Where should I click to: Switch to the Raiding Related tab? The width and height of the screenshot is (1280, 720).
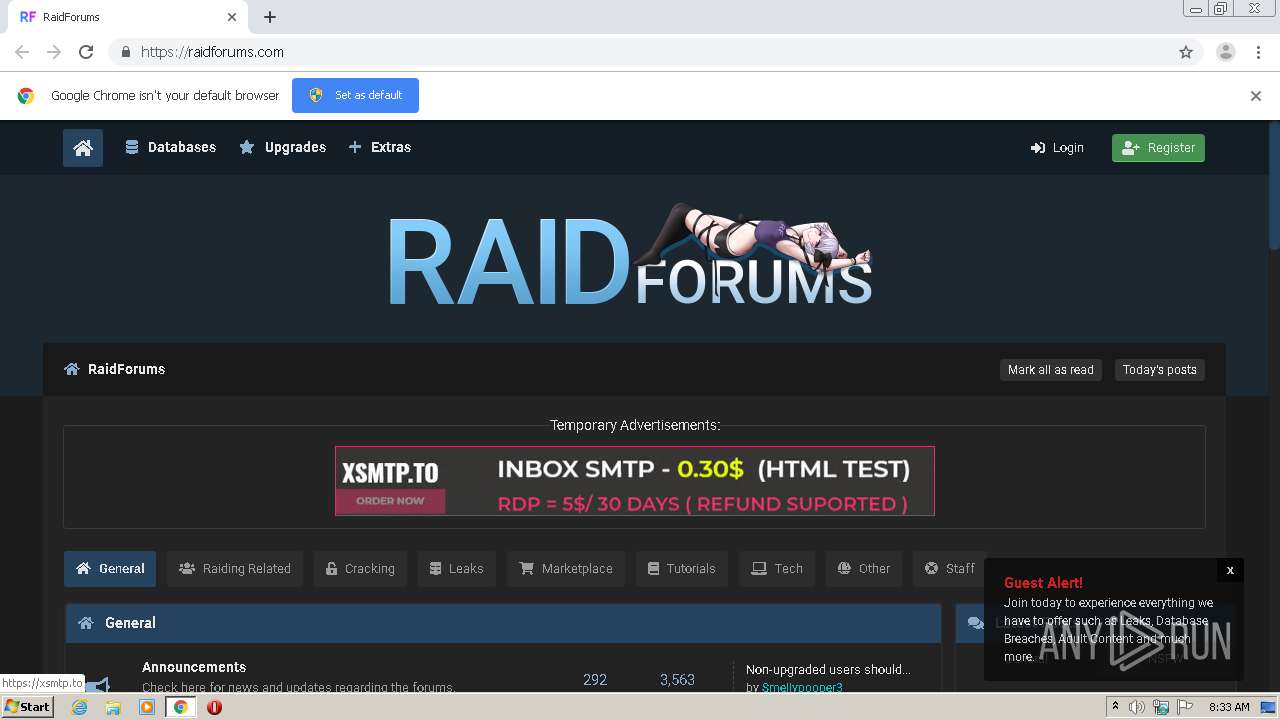pos(235,568)
